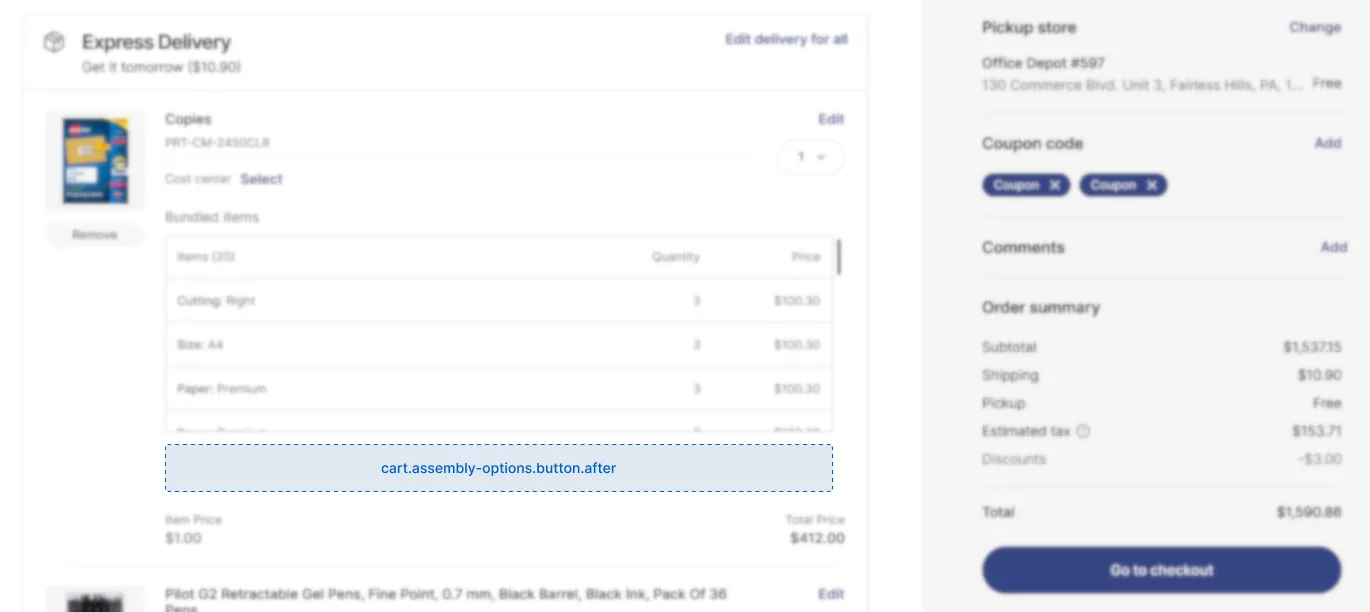
Task: Open the quantity dropdown for Copies
Action: 811,157
